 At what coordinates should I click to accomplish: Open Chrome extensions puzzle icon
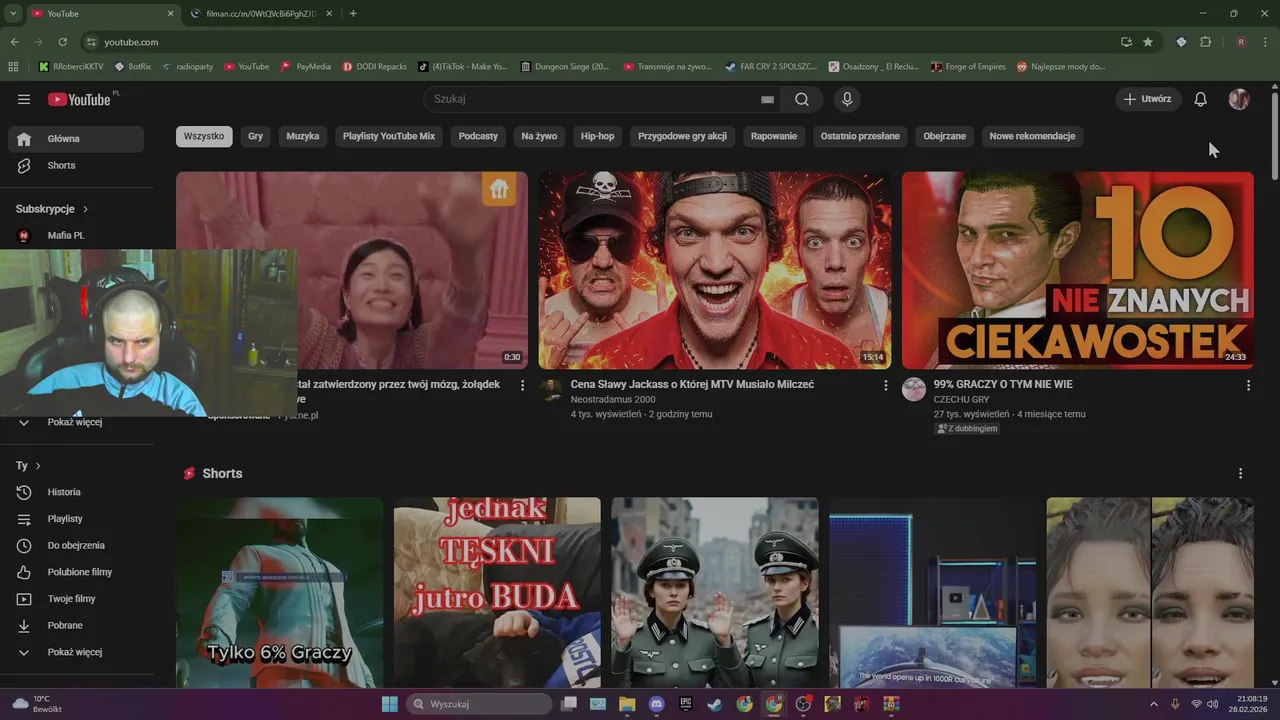(x=1205, y=42)
